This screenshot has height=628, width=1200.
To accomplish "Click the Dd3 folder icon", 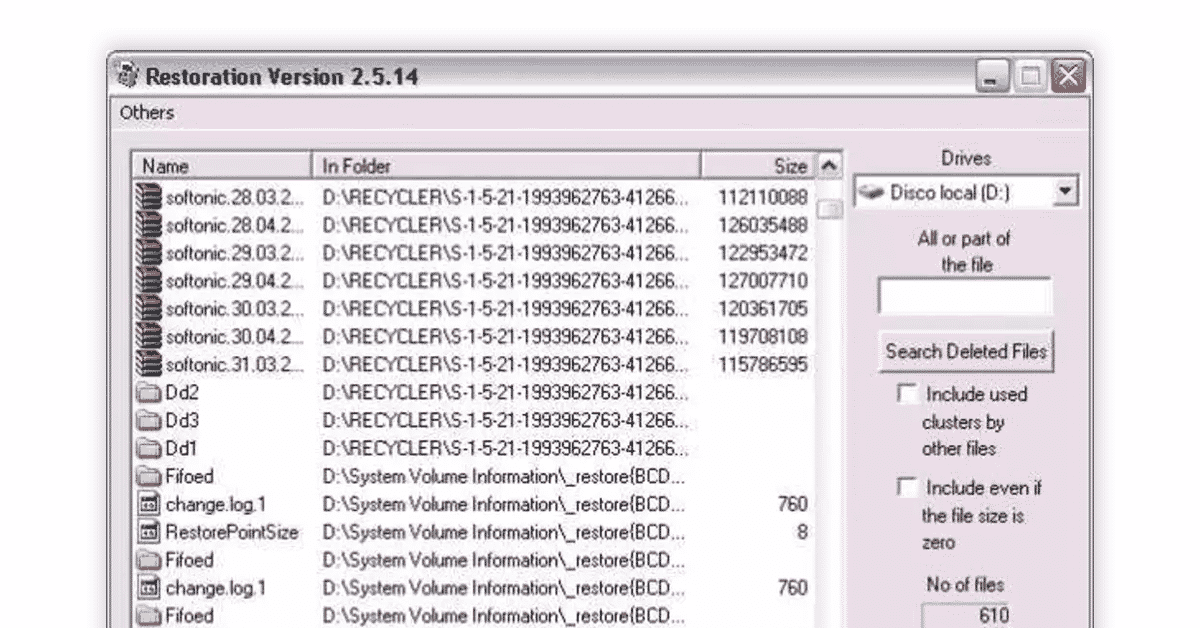I will click(149, 421).
